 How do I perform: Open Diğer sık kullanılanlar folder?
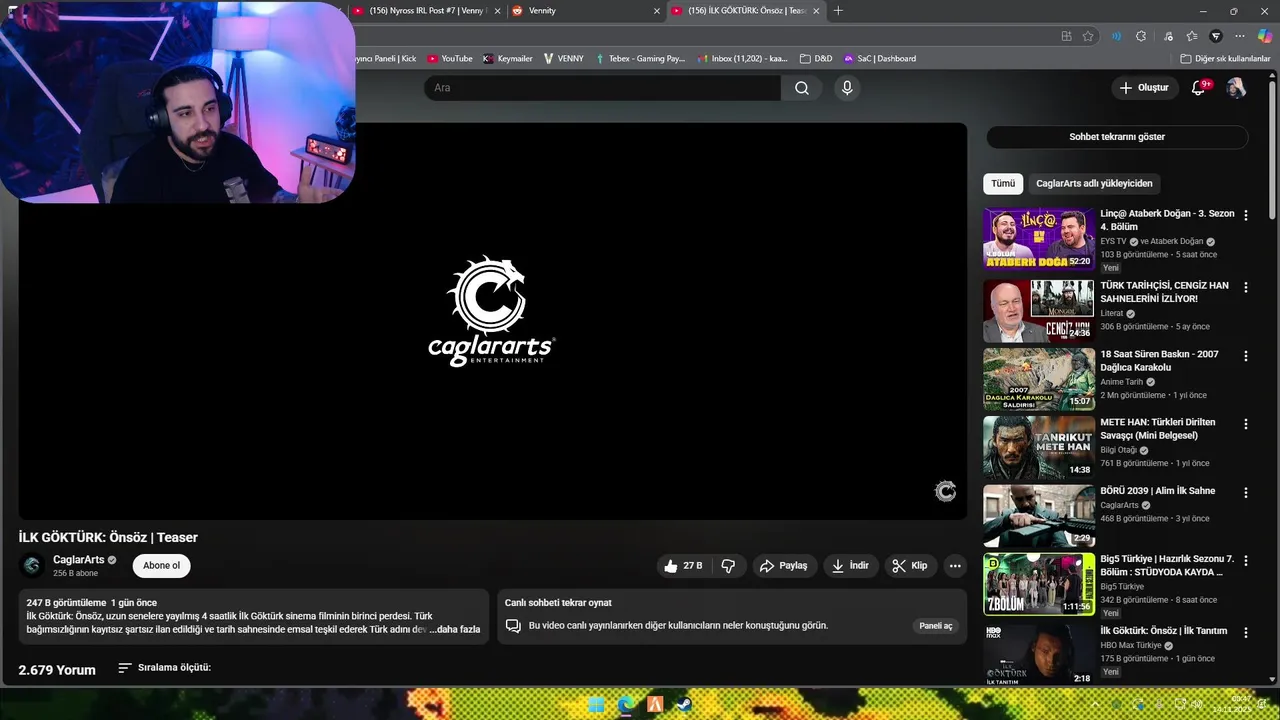(x=1225, y=59)
